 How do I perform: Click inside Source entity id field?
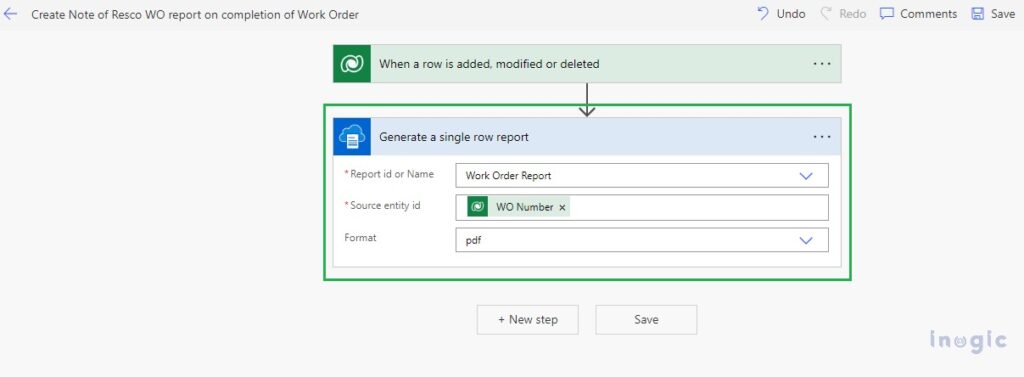642,207
